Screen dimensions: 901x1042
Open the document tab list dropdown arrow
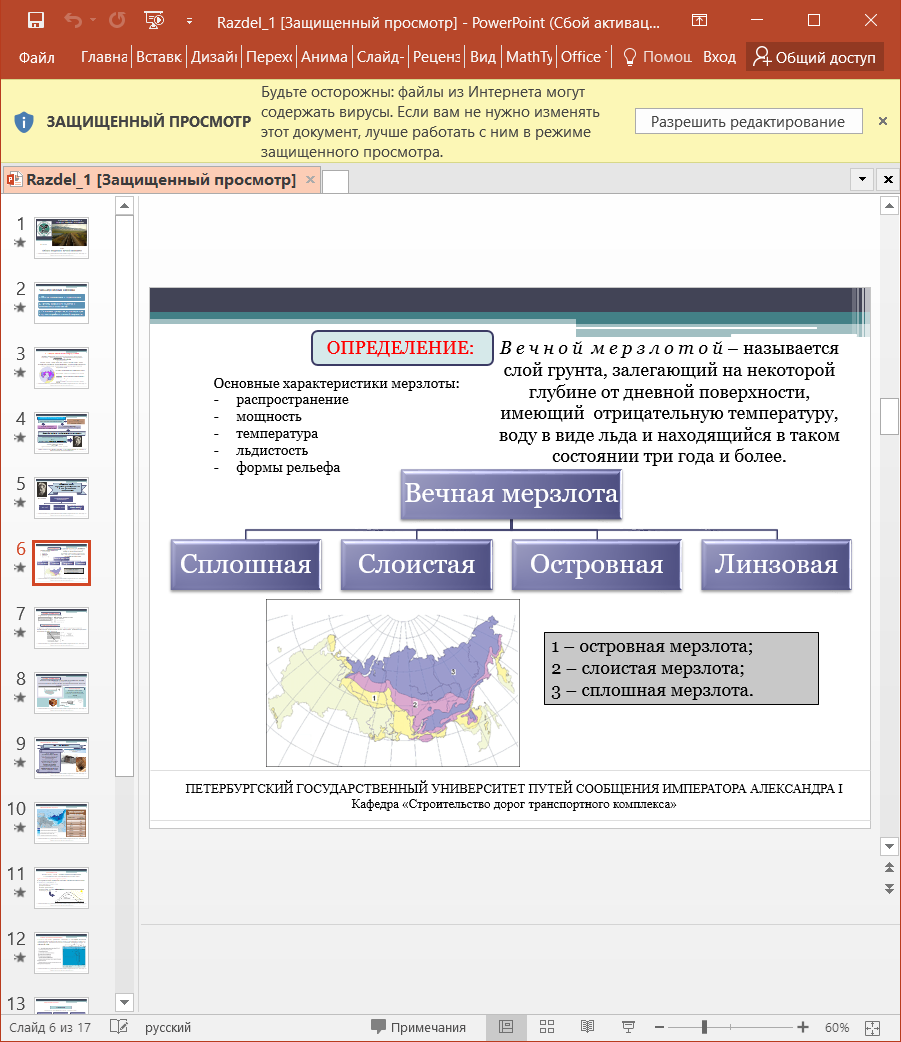862,179
